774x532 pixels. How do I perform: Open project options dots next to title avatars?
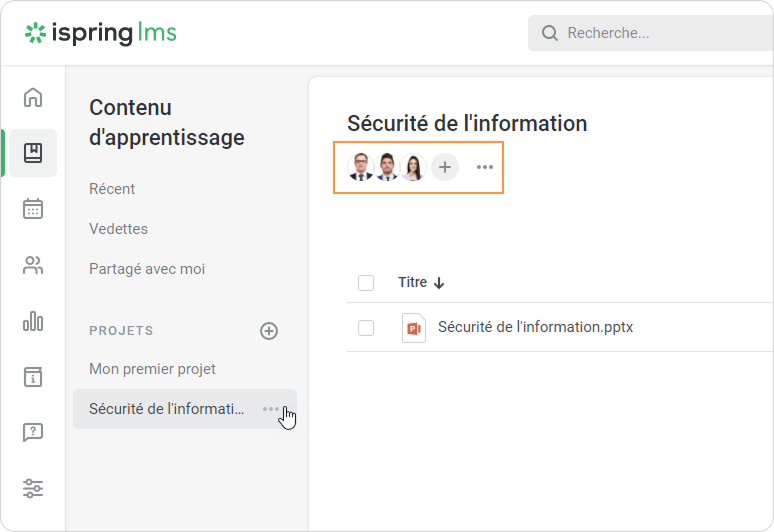pos(485,167)
